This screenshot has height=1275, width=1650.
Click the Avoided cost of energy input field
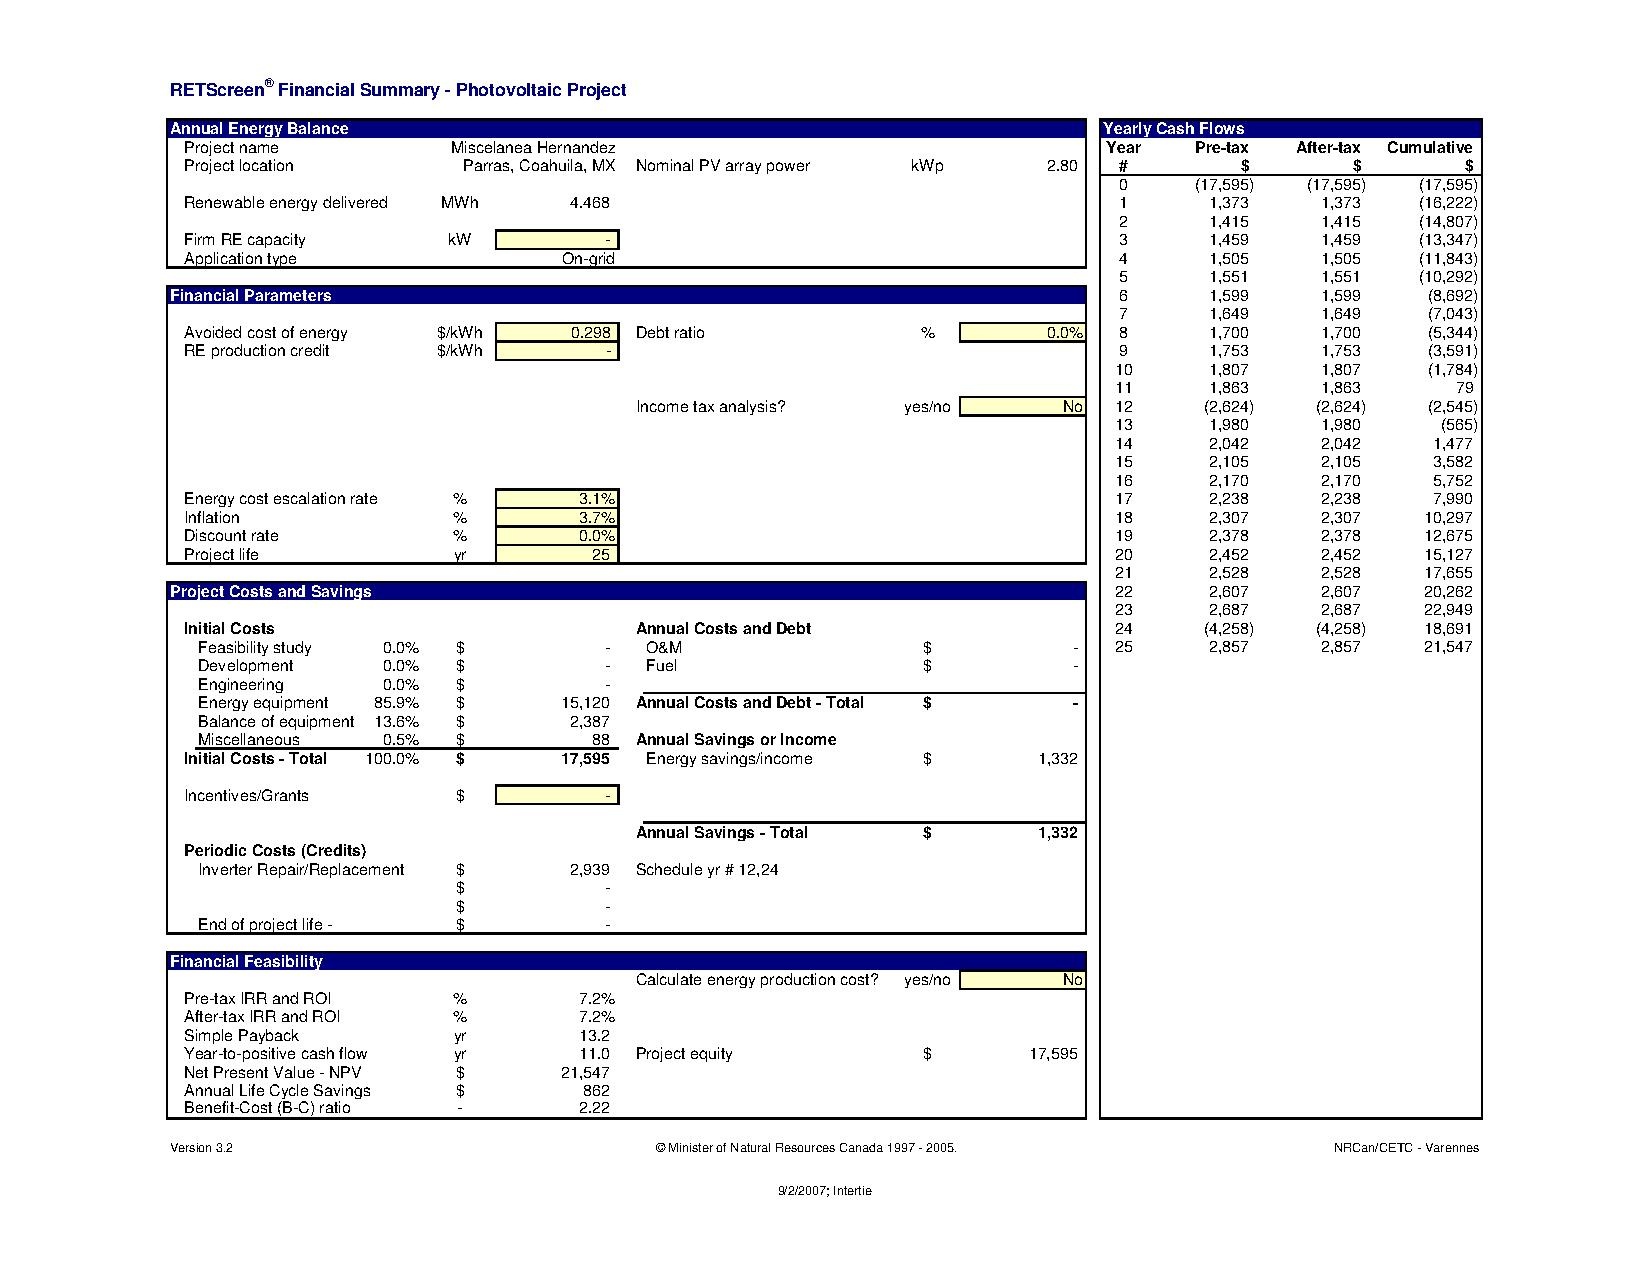click(557, 333)
